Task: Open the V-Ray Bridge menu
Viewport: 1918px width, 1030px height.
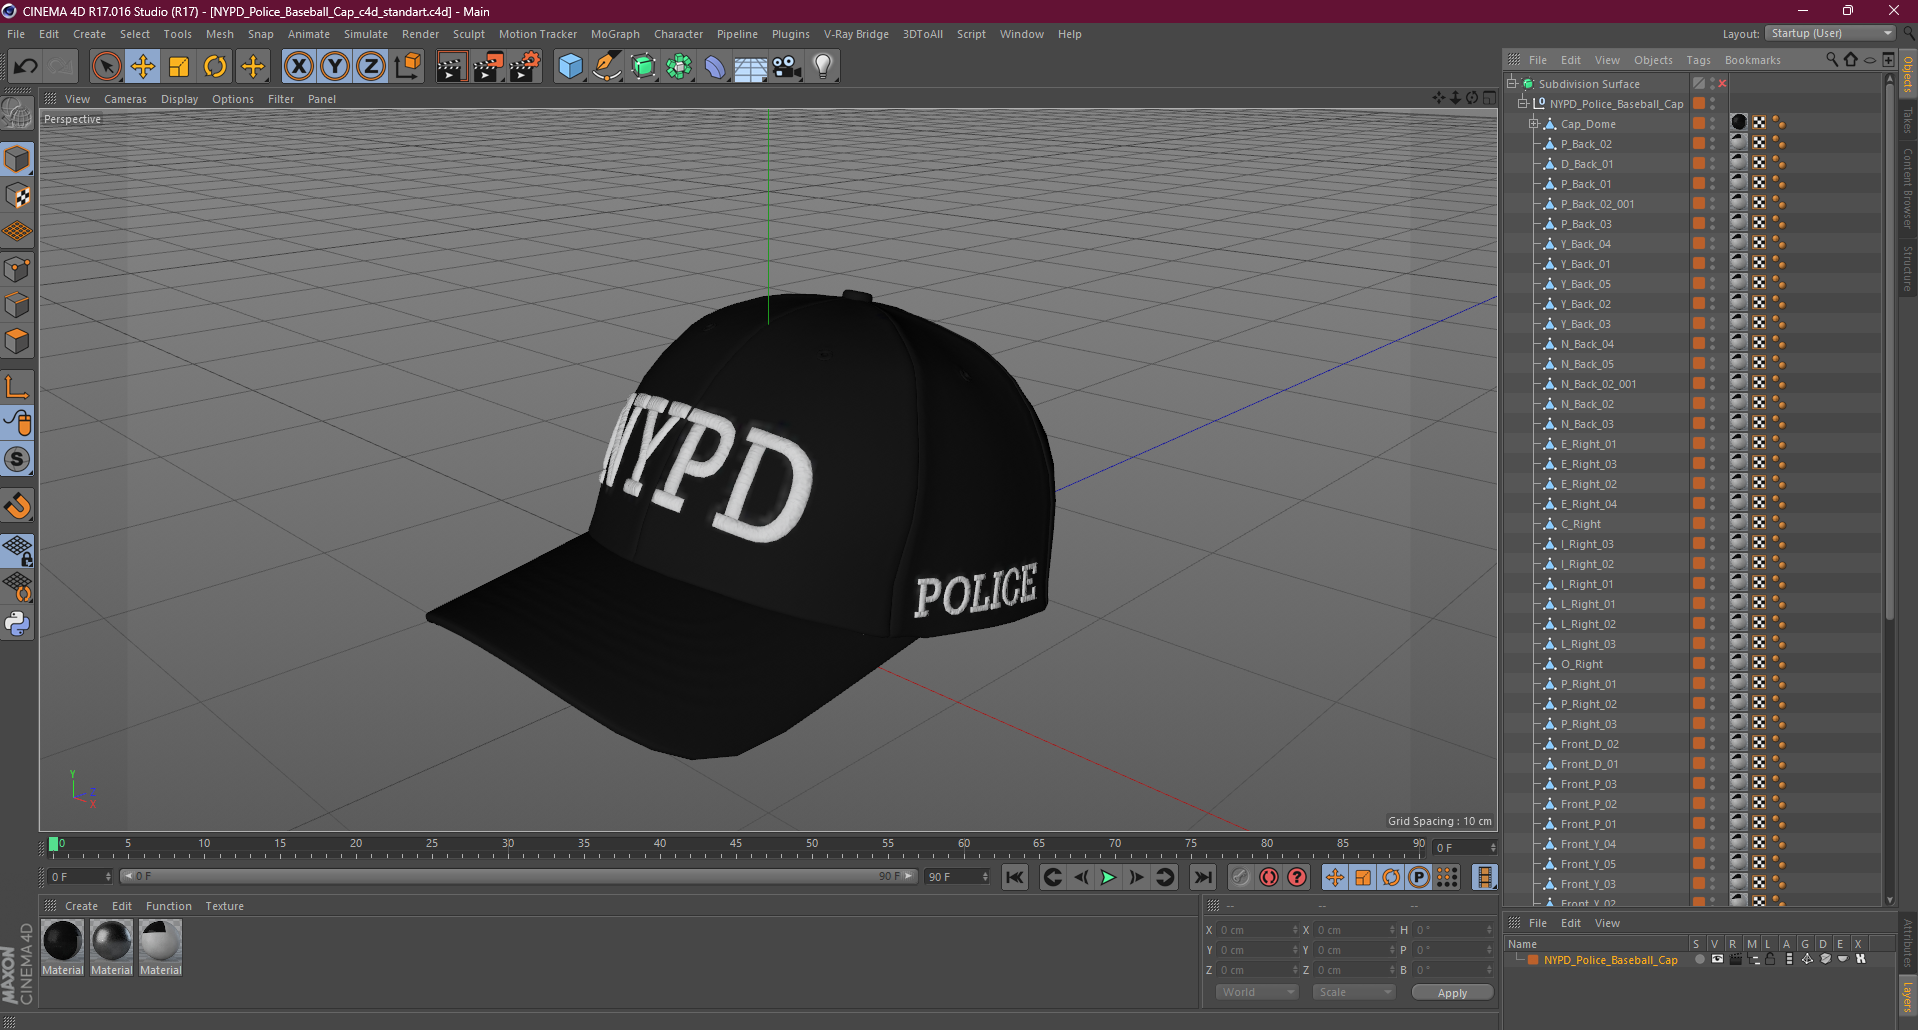Action: tap(856, 34)
